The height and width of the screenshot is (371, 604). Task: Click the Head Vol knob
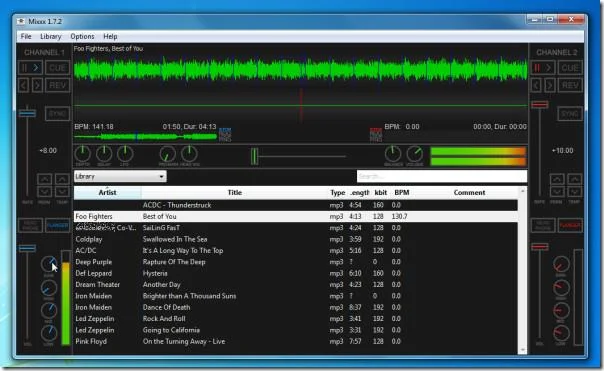[x=189, y=154]
